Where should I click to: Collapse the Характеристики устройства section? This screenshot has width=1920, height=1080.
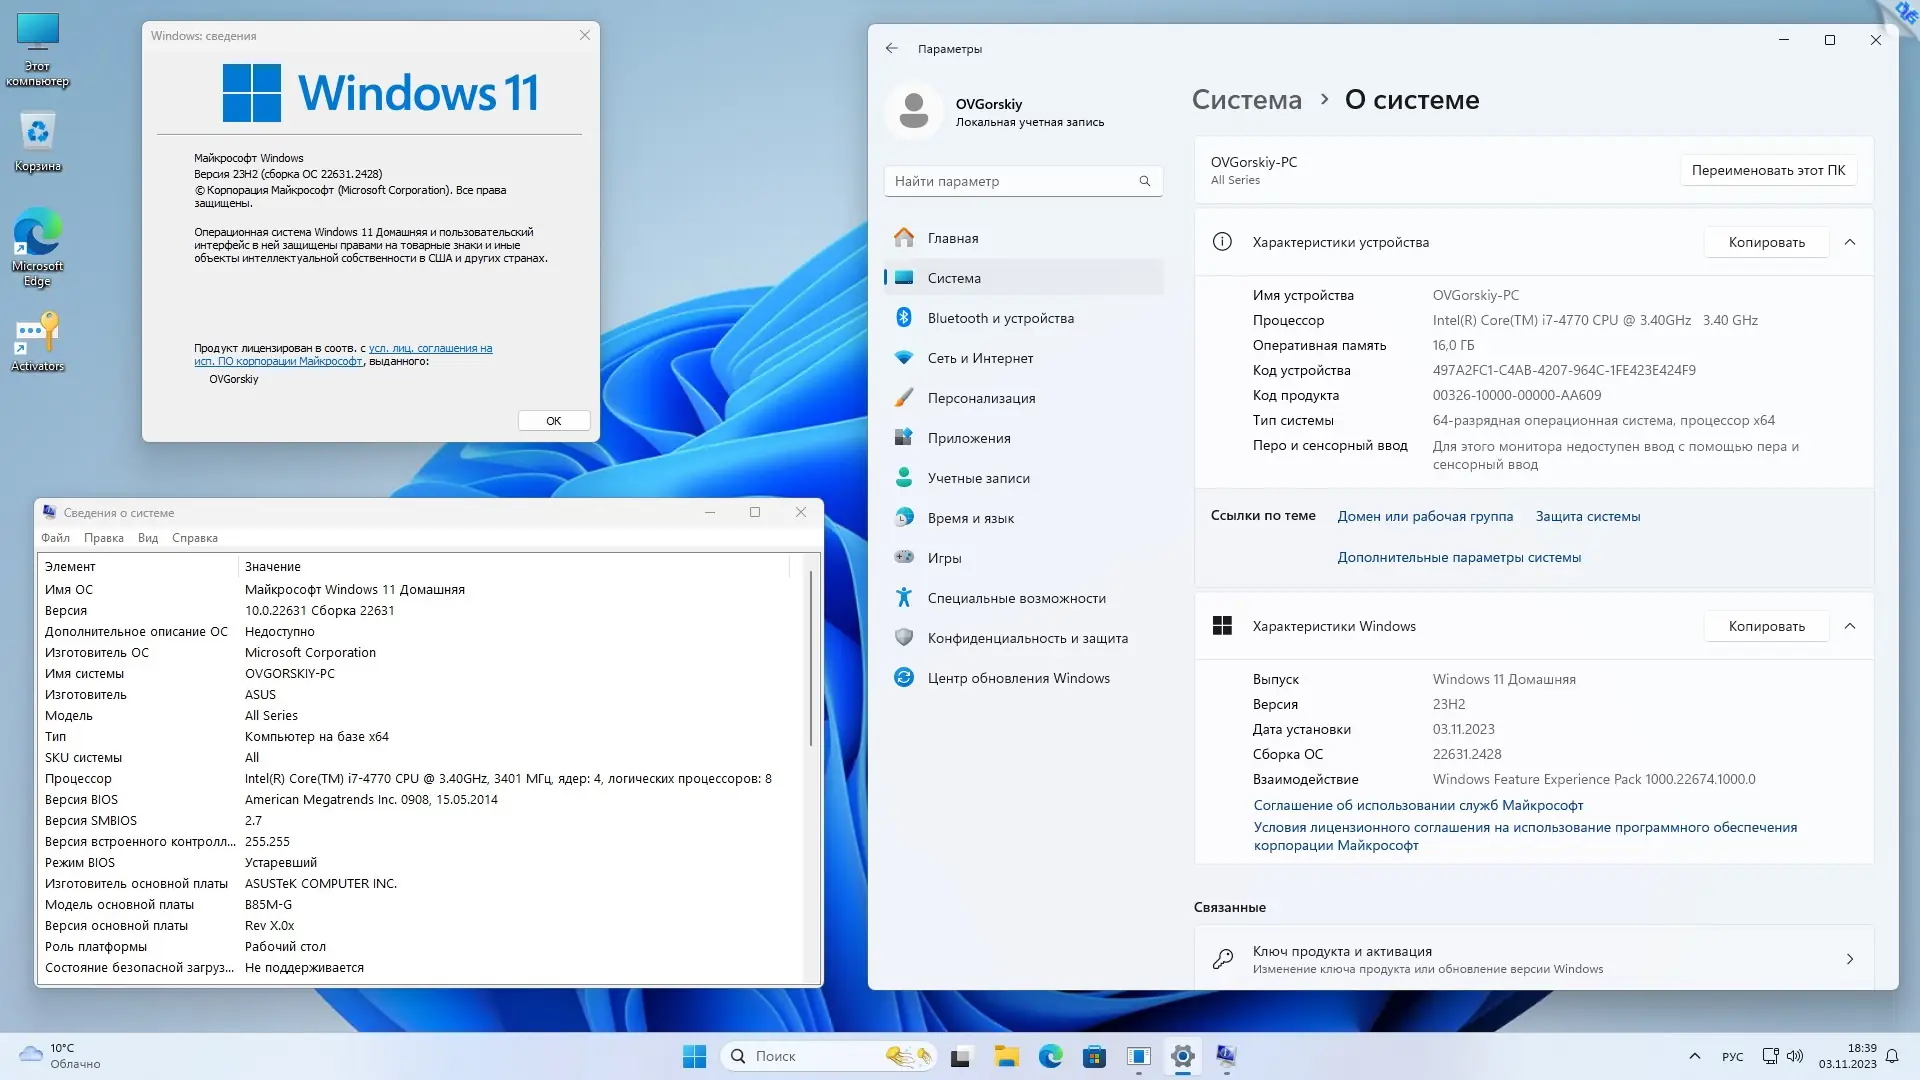click(1850, 241)
